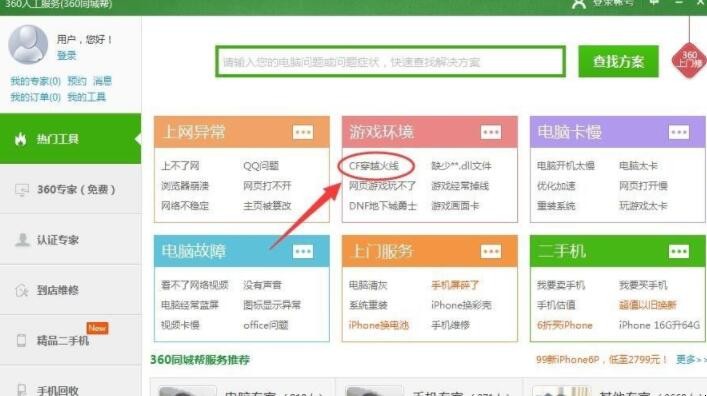The image size is (707, 396).
Task: Select 游戏经常掉线 item
Action: [x=460, y=186]
